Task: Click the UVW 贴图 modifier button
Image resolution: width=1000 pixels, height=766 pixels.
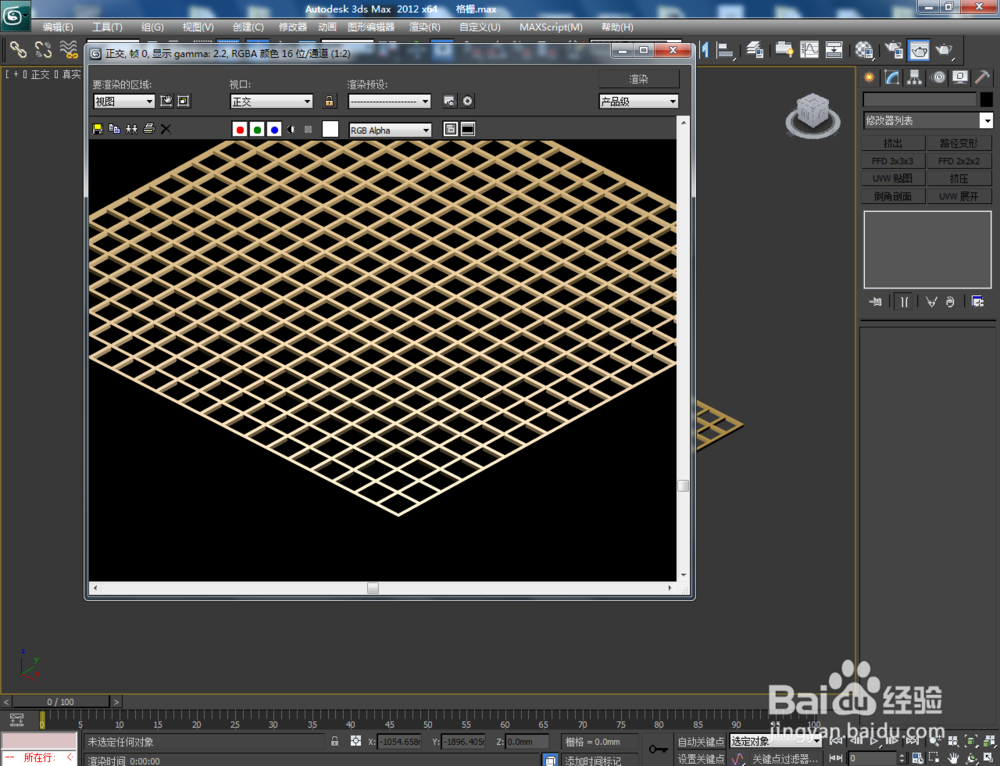Action: click(893, 178)
